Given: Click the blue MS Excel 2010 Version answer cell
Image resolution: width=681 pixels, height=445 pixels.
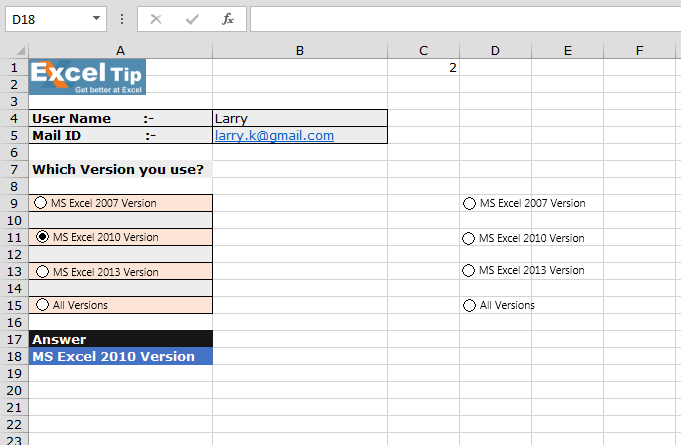Looking at the screenshot, I should click(121, 356).
